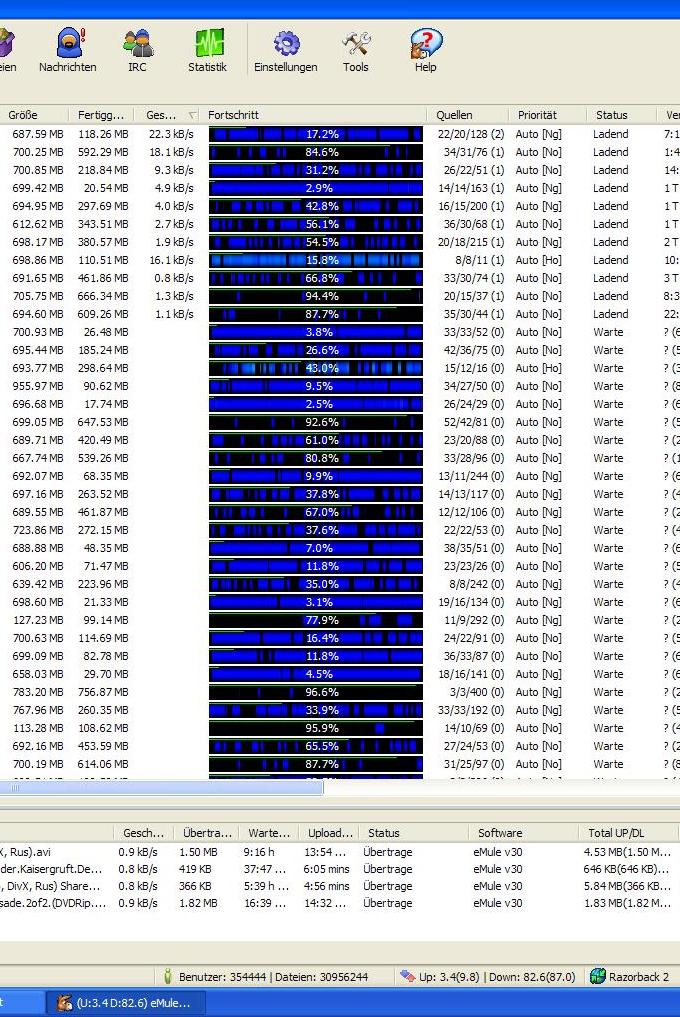
Task: Sort by Priorität column header
Action: click(548, 115)
